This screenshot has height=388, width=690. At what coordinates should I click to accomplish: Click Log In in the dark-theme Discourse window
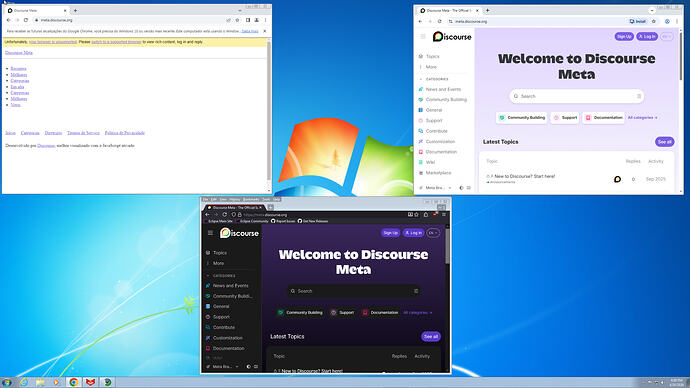(414, 233)
